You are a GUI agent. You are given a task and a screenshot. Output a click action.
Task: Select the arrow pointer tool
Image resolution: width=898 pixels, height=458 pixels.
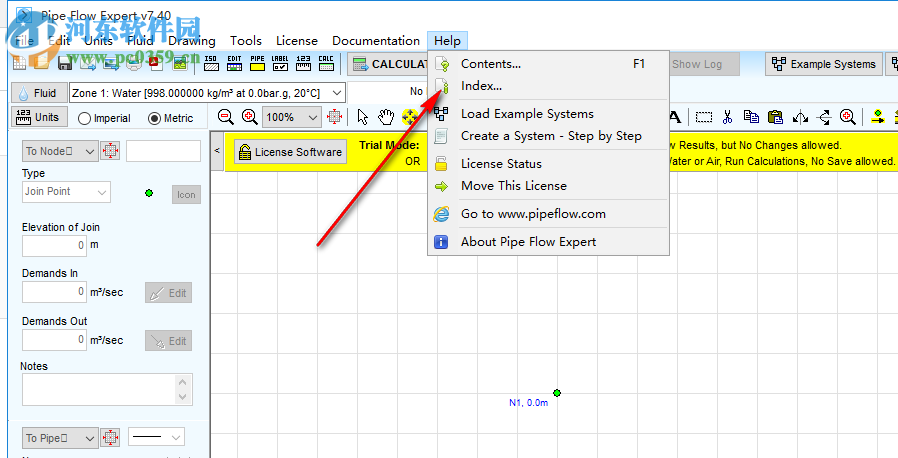363,117
